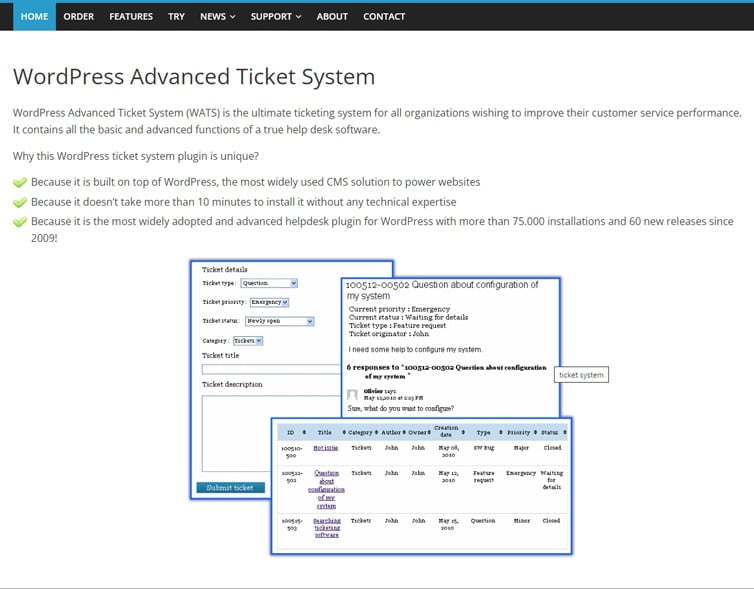Screen dimensions: 754x589
Task: Open the Ticket status Newly open dropdown
Action: pyautogui.click(x=279, y=321)
